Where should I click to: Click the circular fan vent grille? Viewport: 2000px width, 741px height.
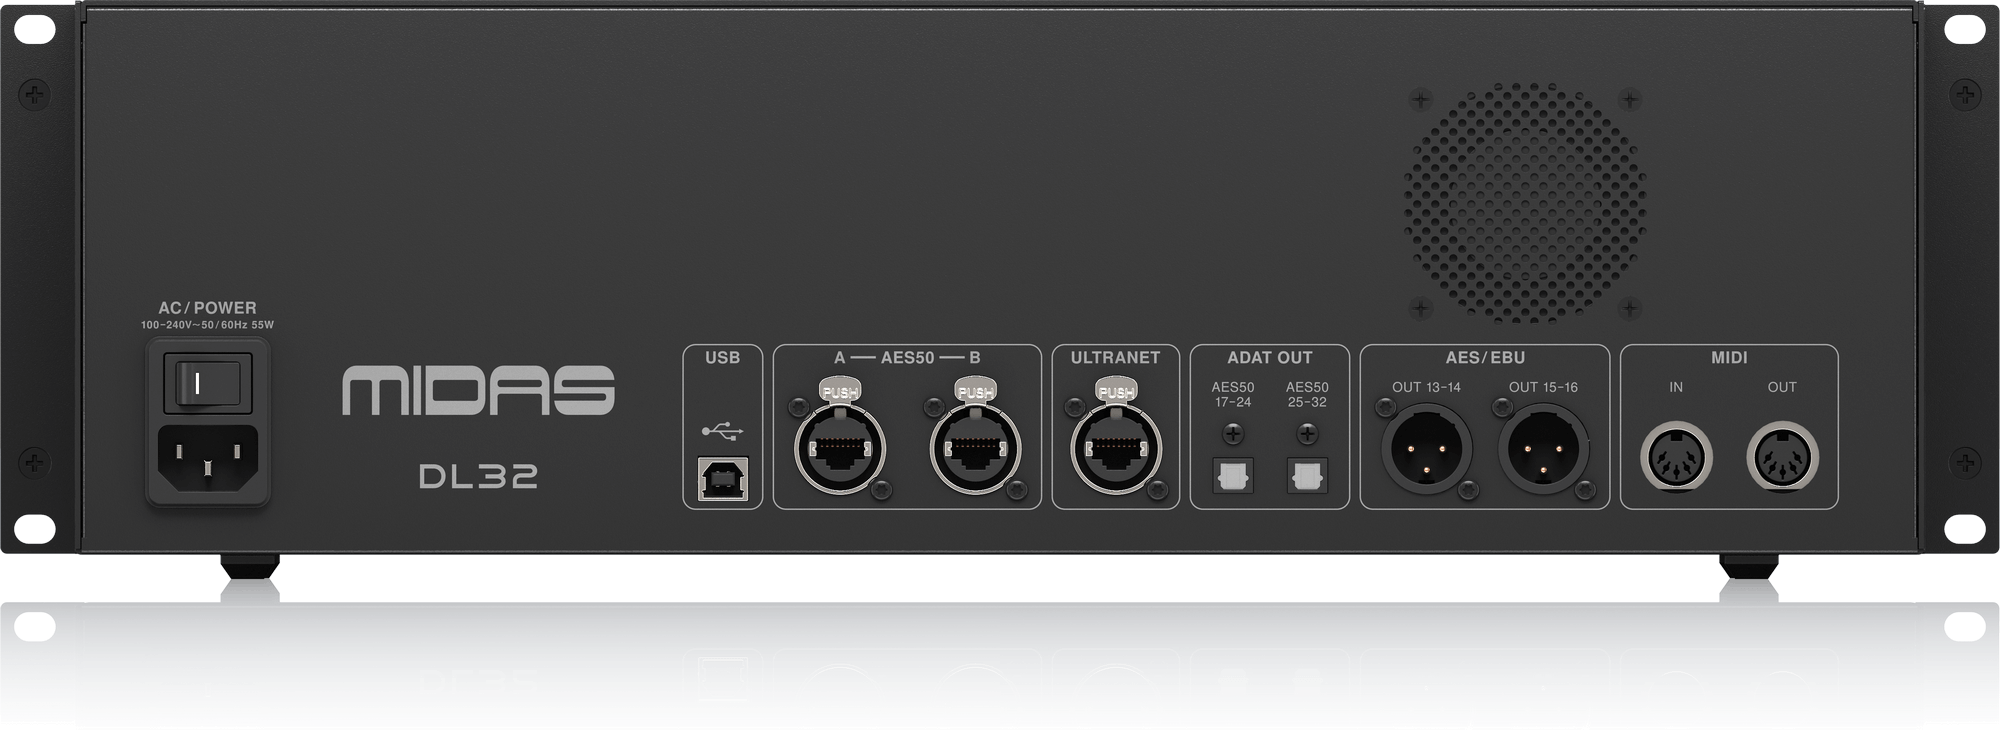coord(1524,204)
